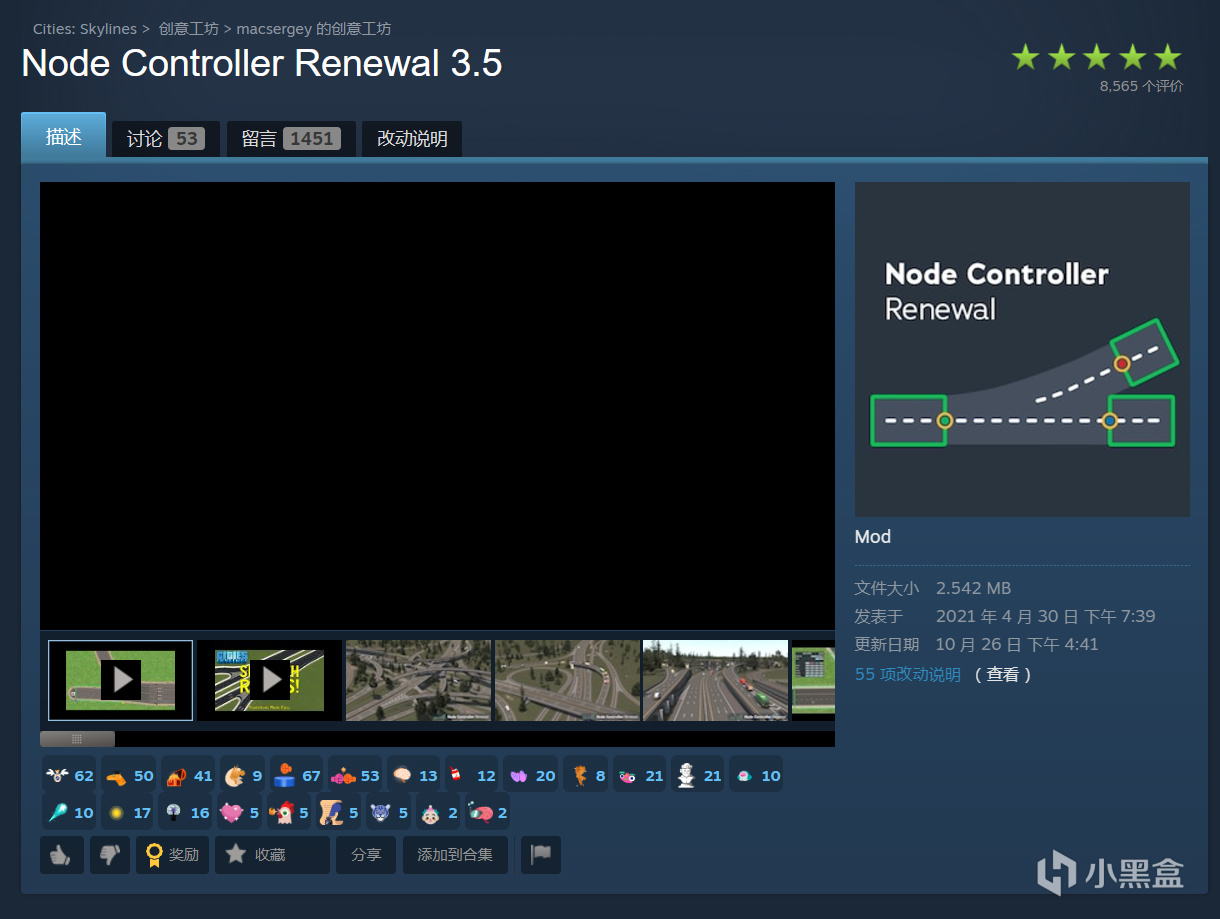Switch to the 描述 tab
1220x919 pixels.
coord(63,137)
